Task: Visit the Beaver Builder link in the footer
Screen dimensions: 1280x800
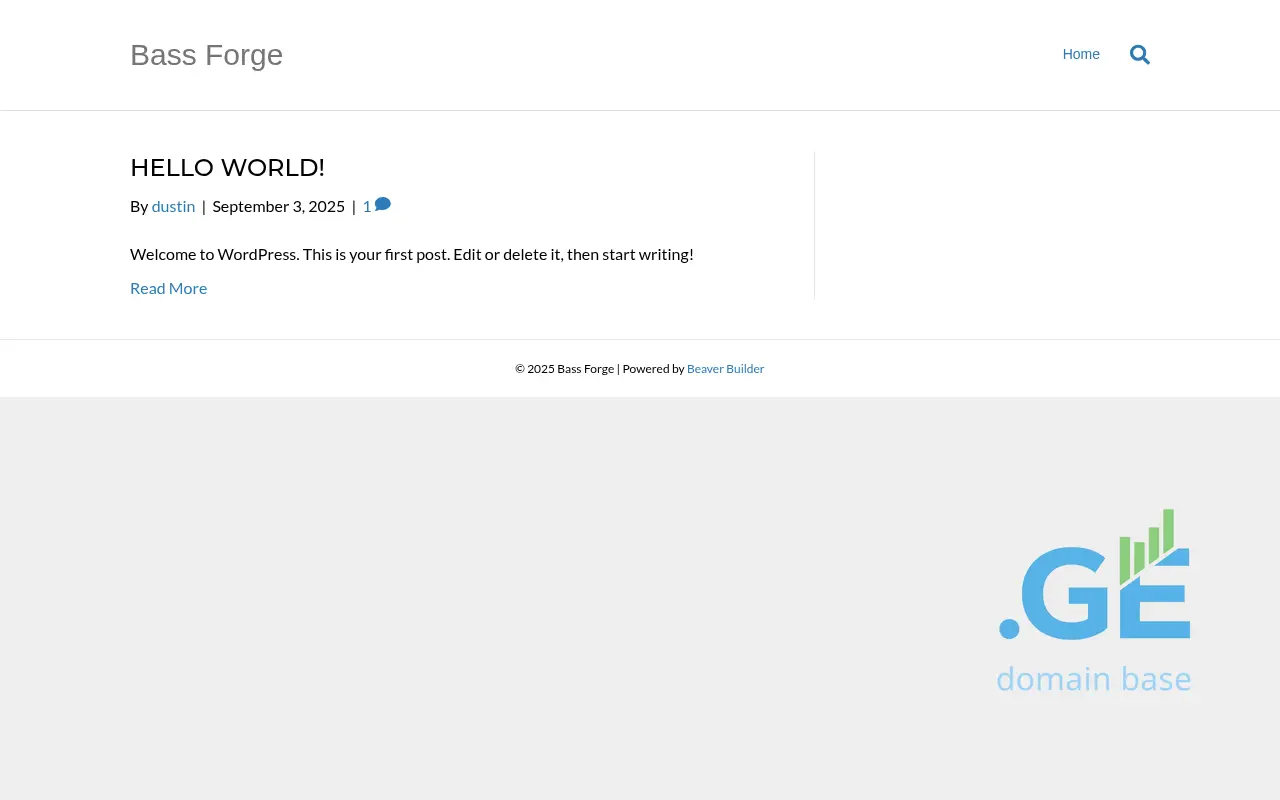Action: click(725, 368)
